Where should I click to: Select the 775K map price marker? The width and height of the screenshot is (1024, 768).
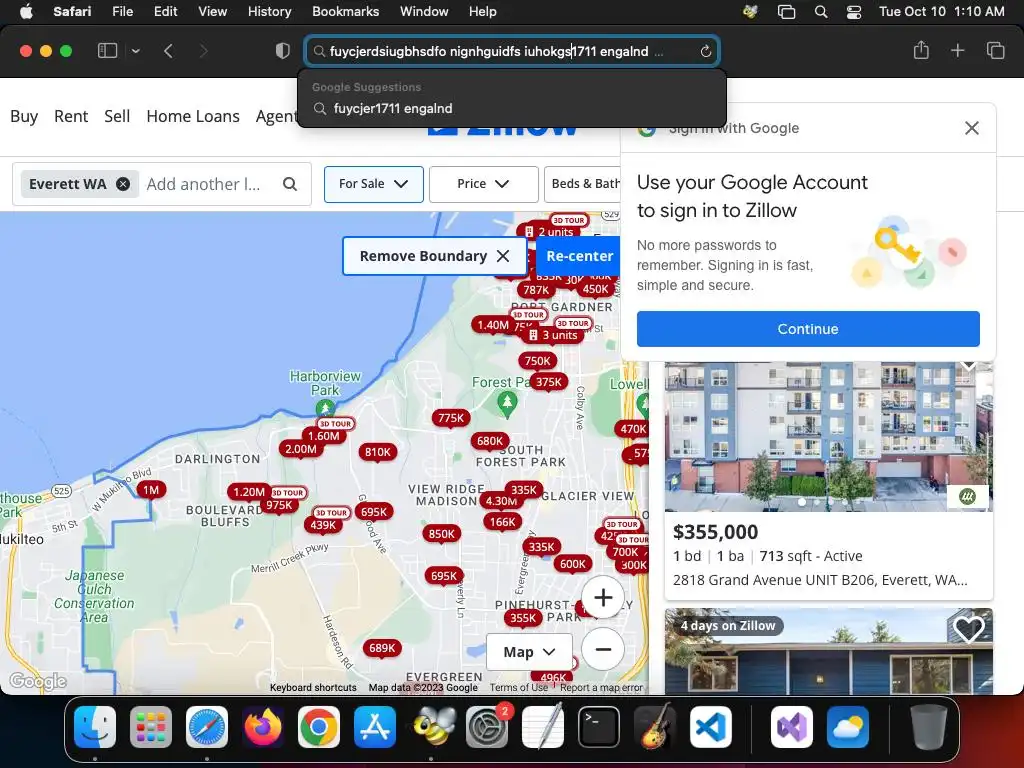(451, 417)
